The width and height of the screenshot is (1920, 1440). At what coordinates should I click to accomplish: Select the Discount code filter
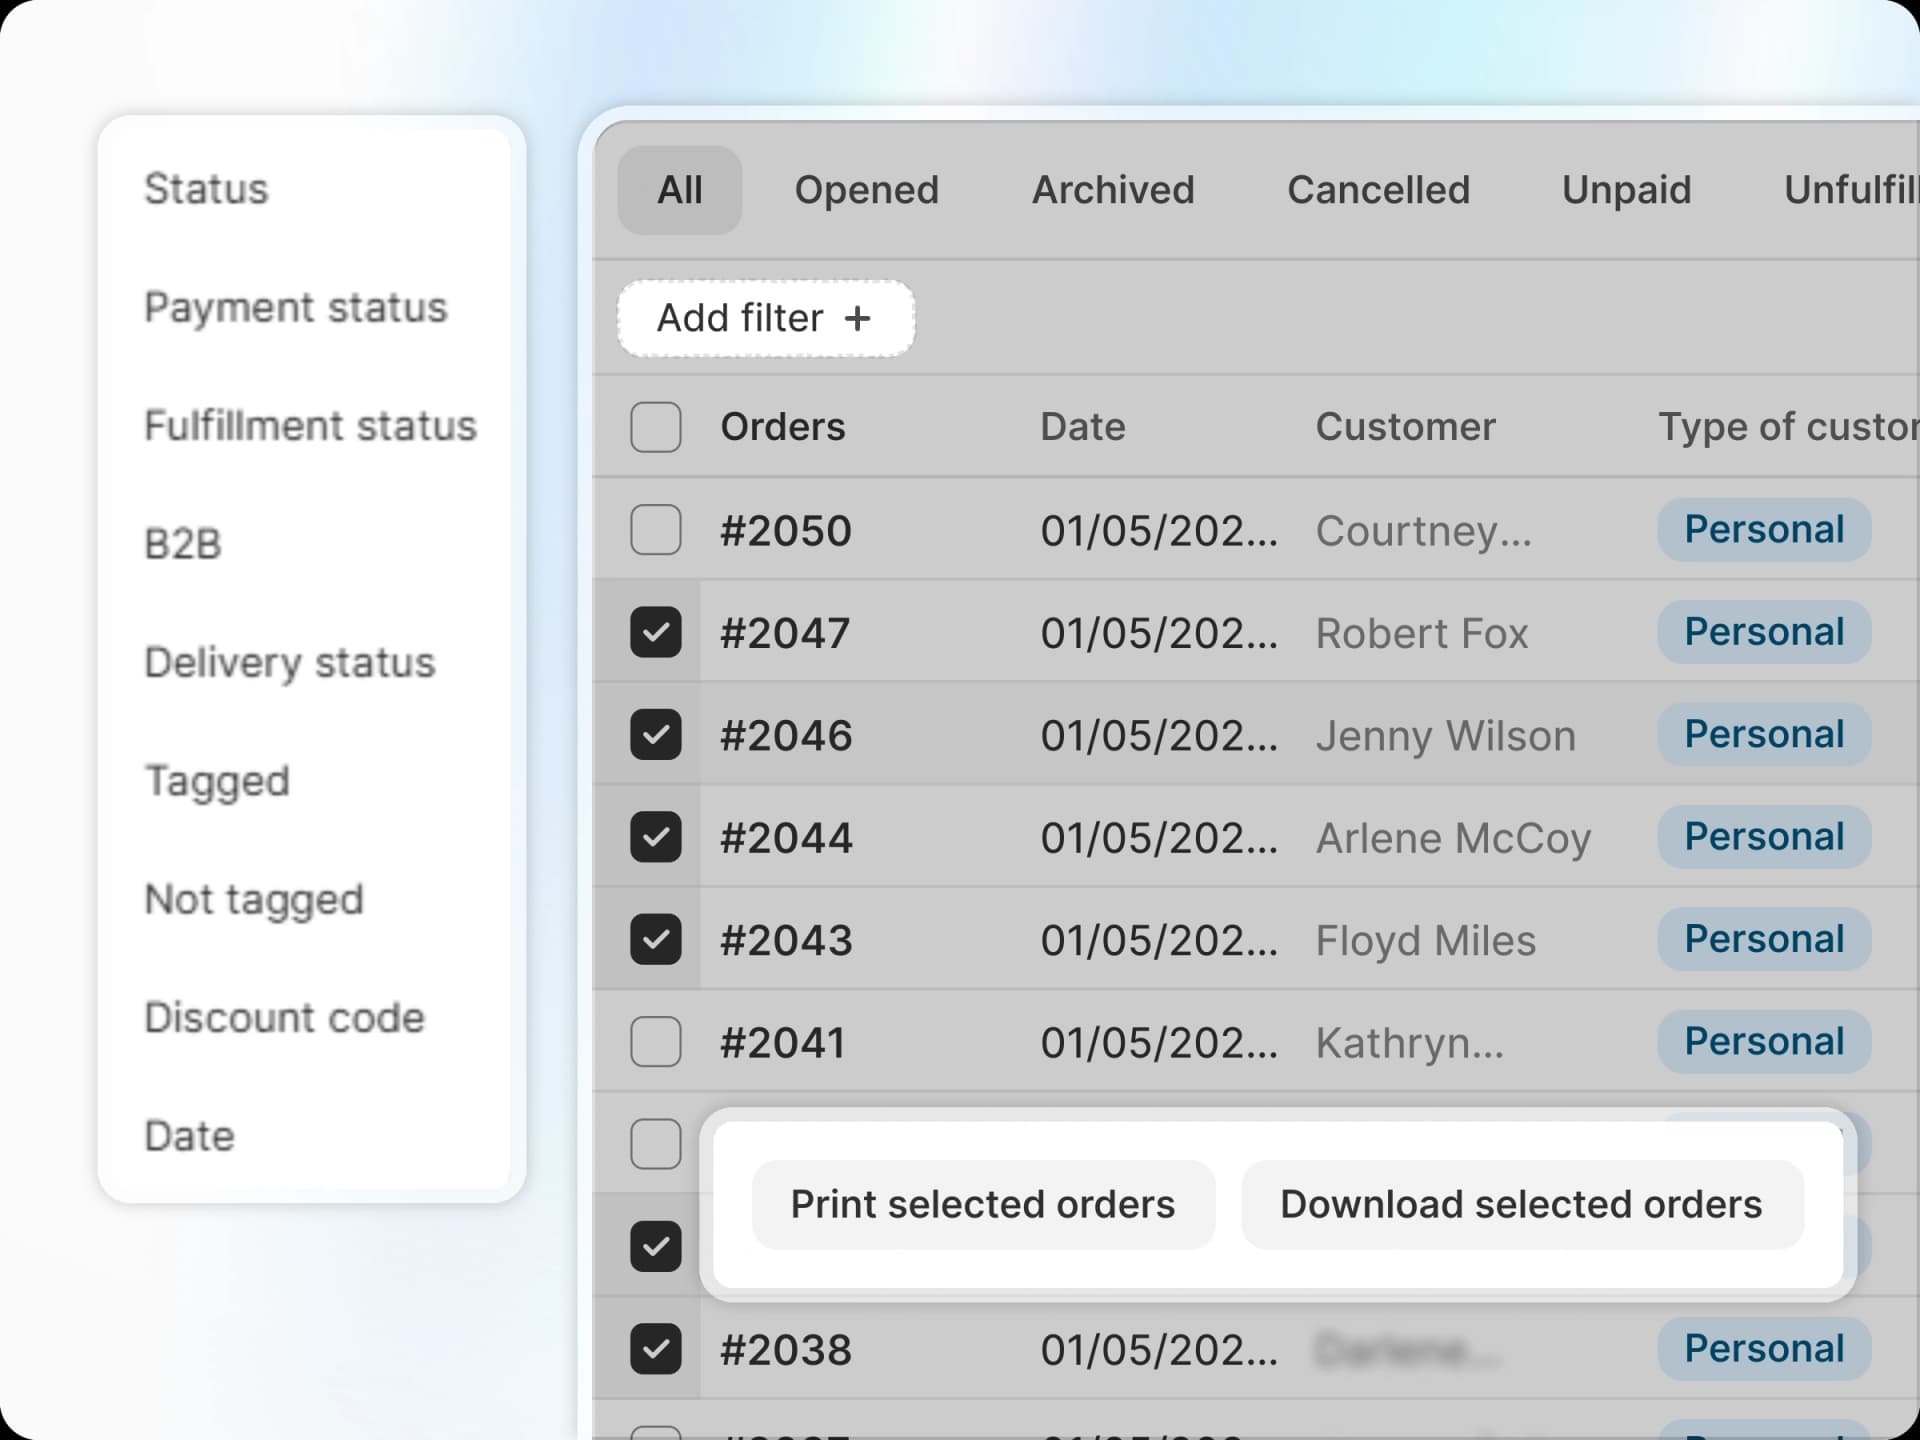coord(285,1018)
